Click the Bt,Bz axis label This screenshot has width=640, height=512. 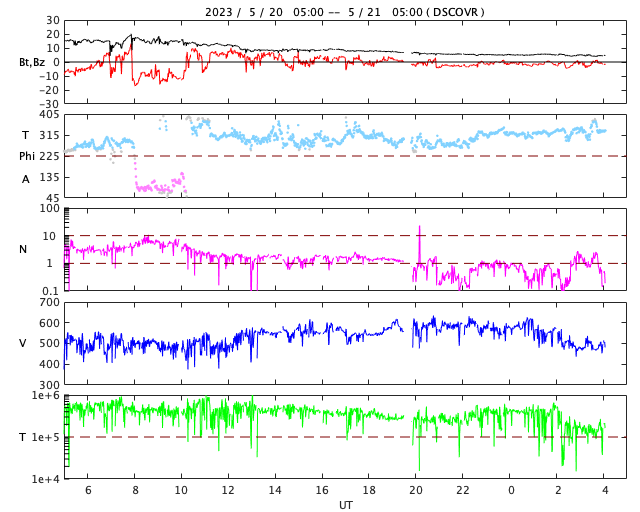[32, 62]
